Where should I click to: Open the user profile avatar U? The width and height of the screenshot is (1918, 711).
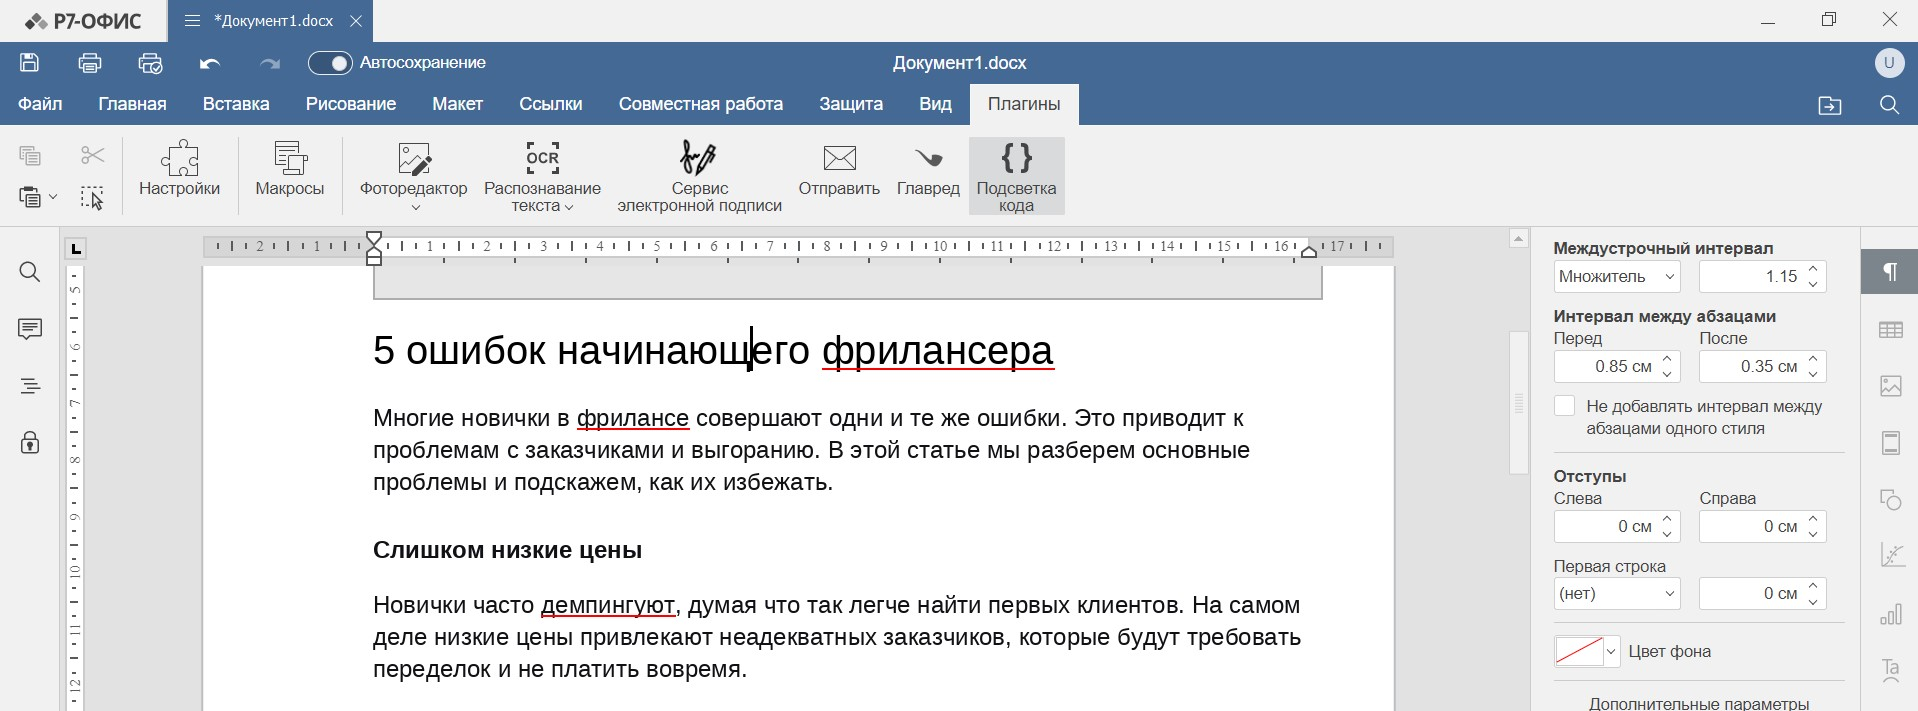tap(1889, 63)
